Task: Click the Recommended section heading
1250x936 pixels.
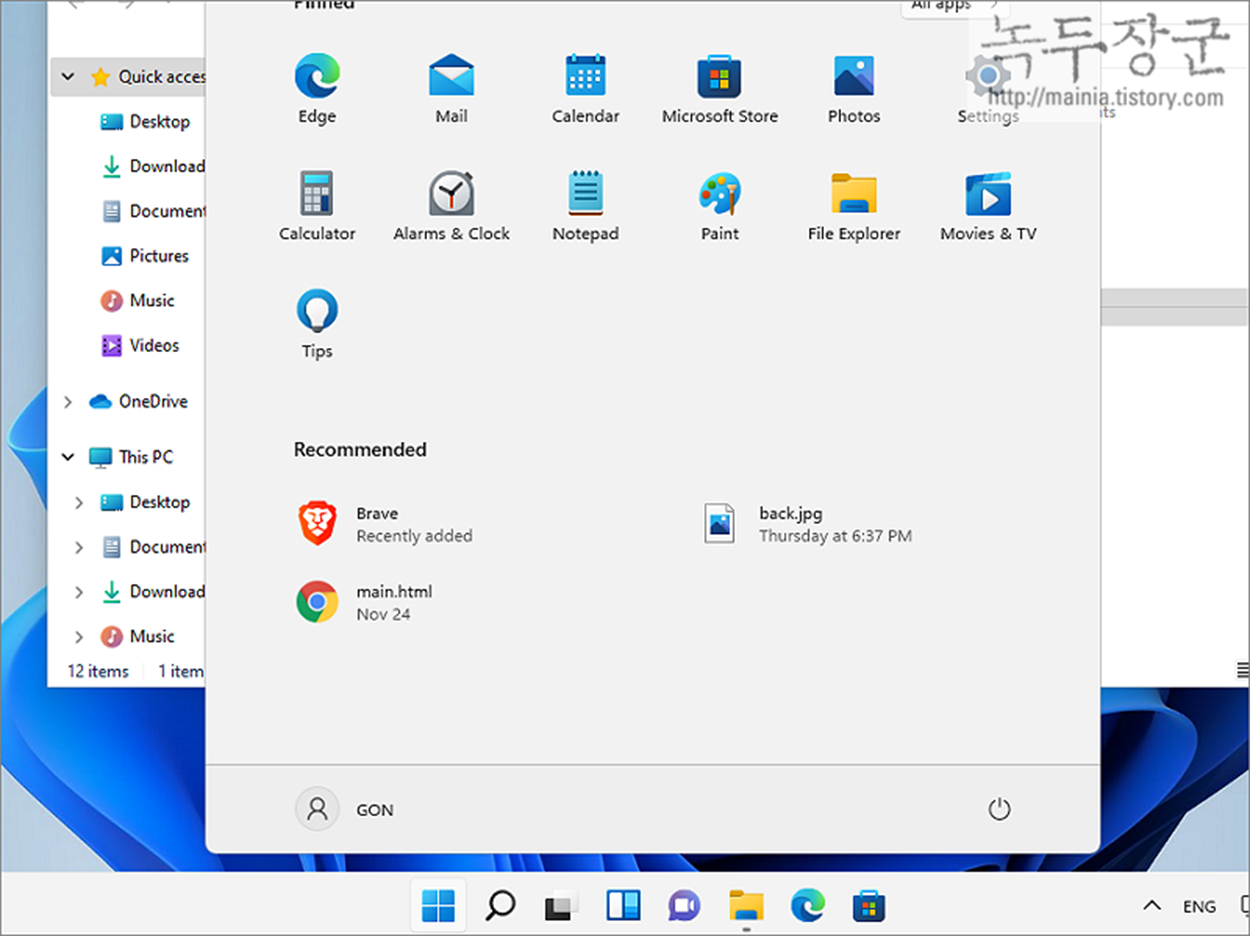Action: [360, 450]
